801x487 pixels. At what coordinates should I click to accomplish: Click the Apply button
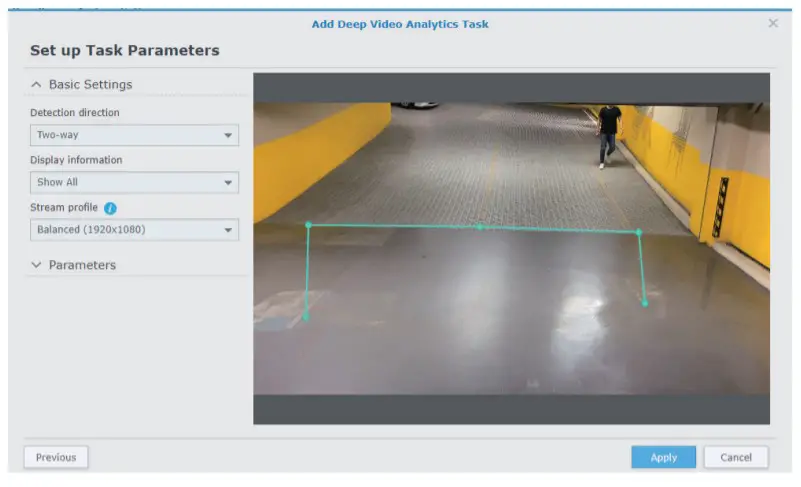coord(663,457)
